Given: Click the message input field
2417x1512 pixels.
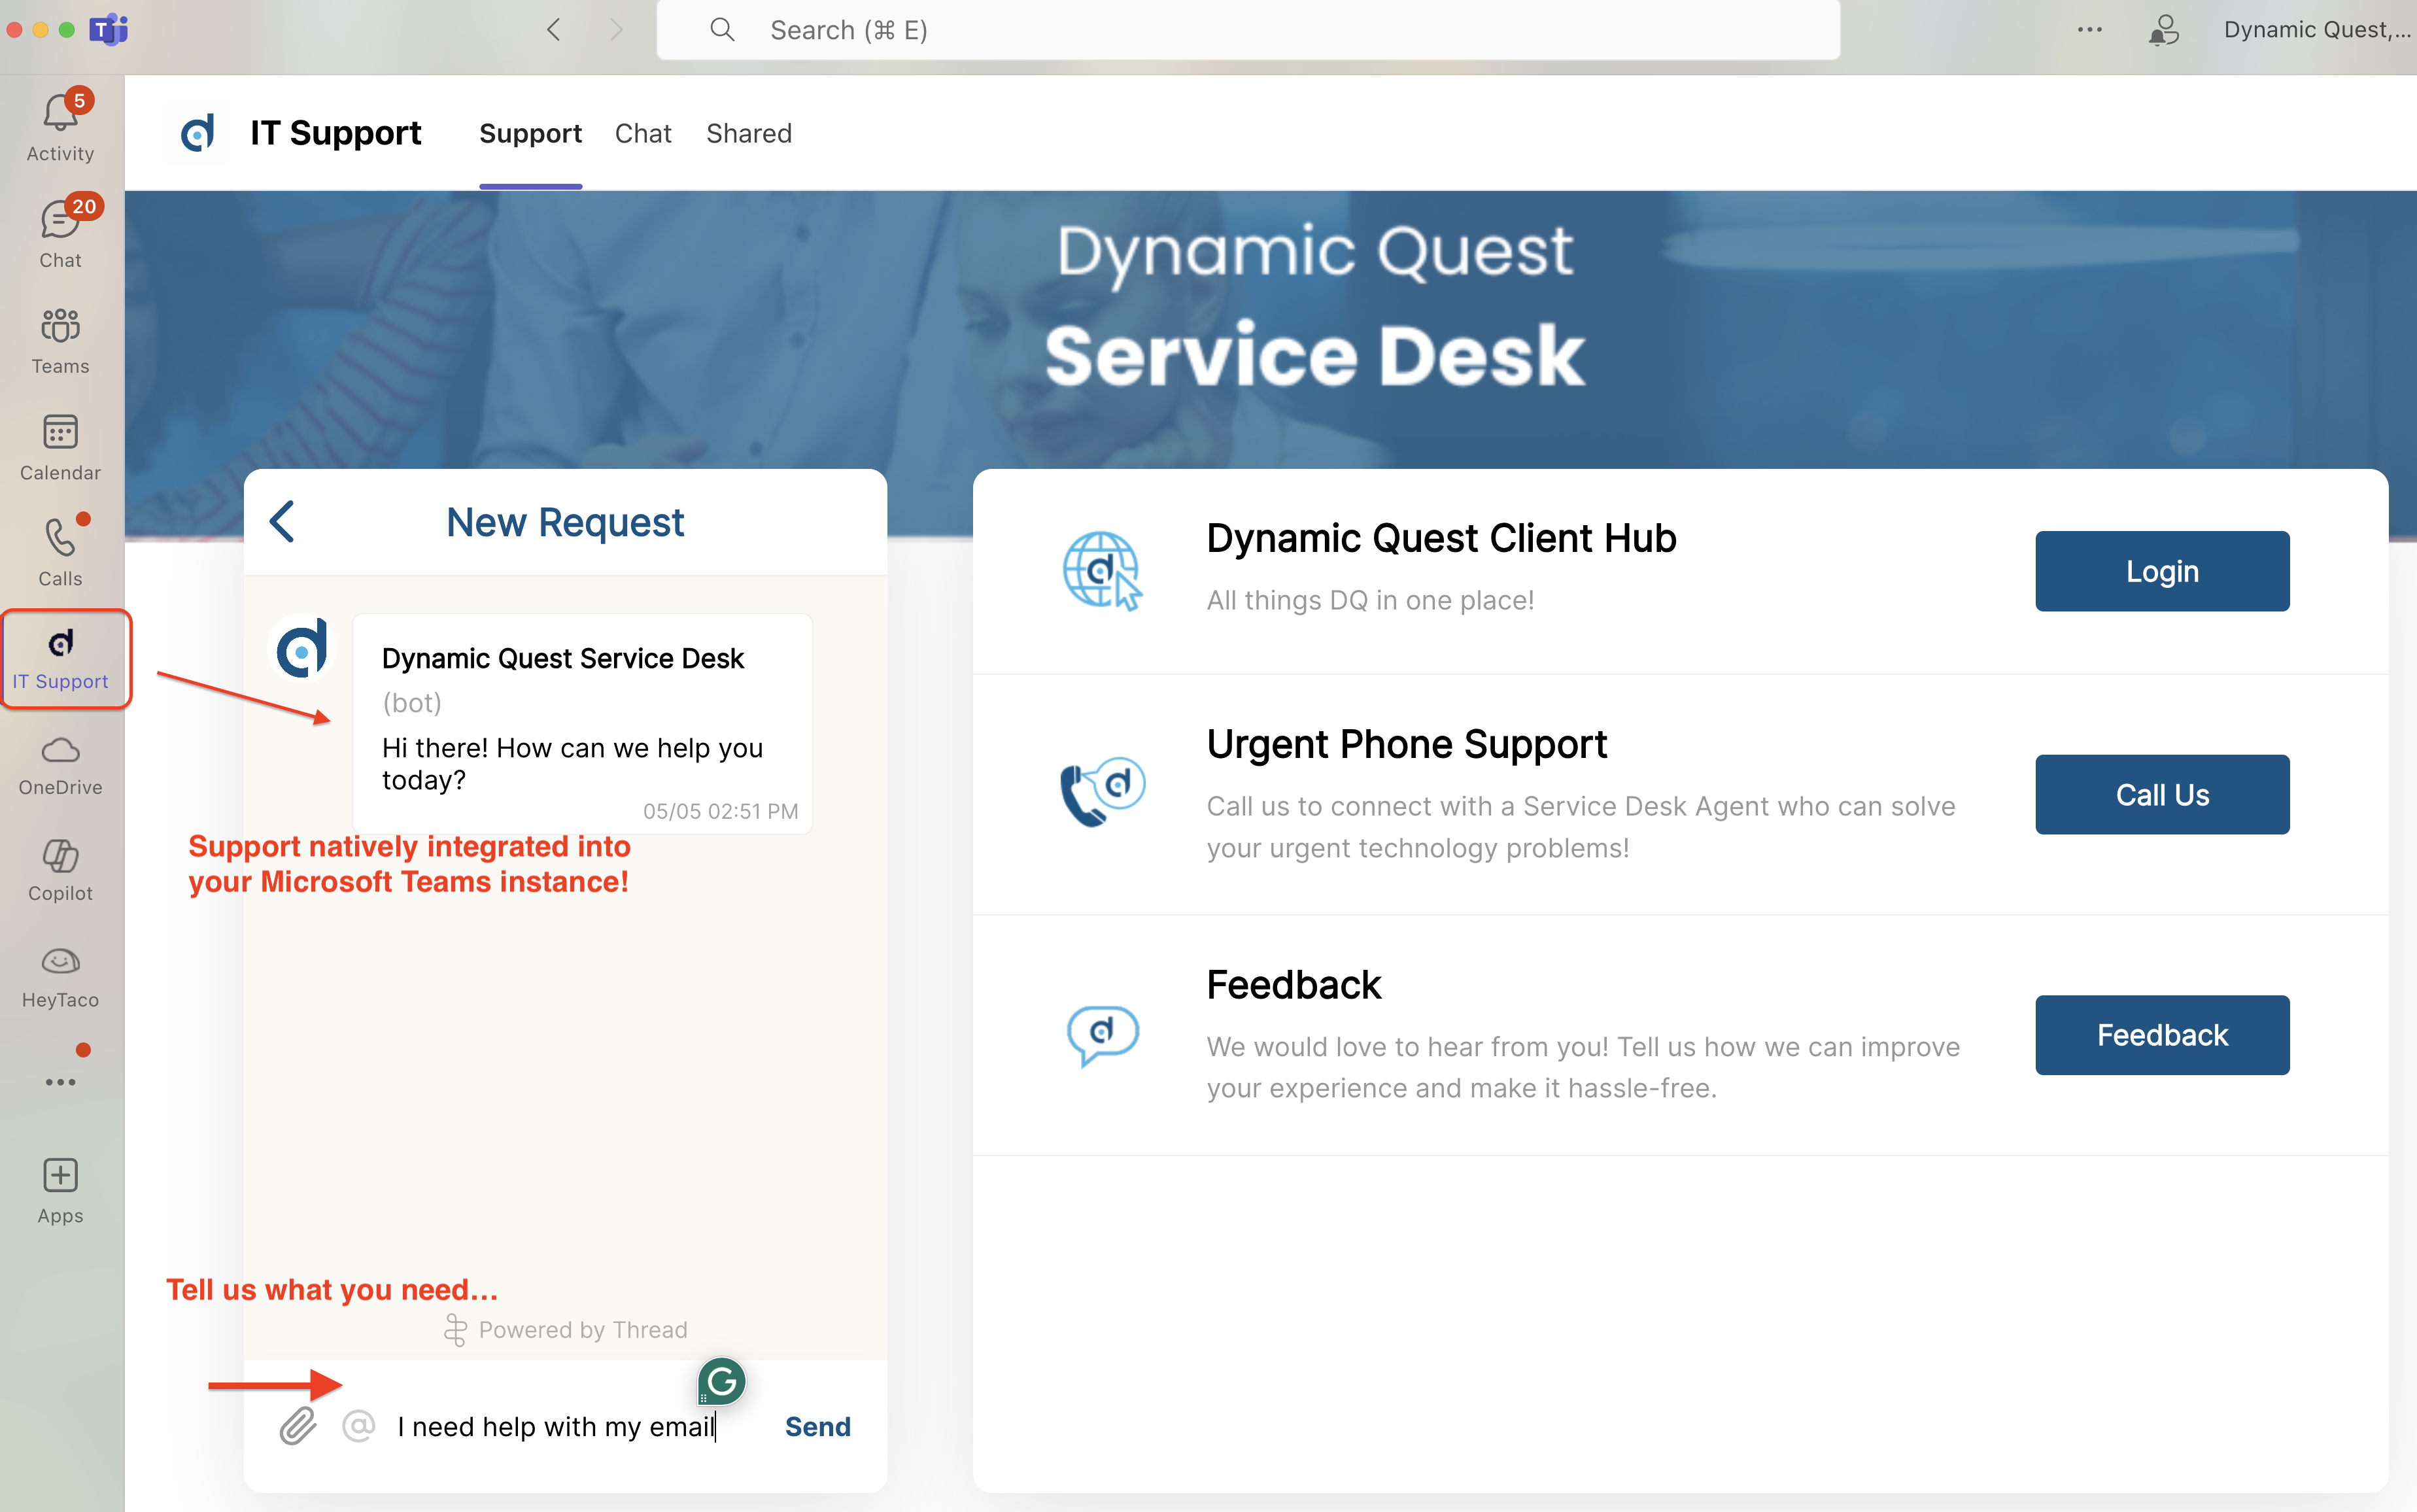Looking at the screenshot, I should 575,1426.
